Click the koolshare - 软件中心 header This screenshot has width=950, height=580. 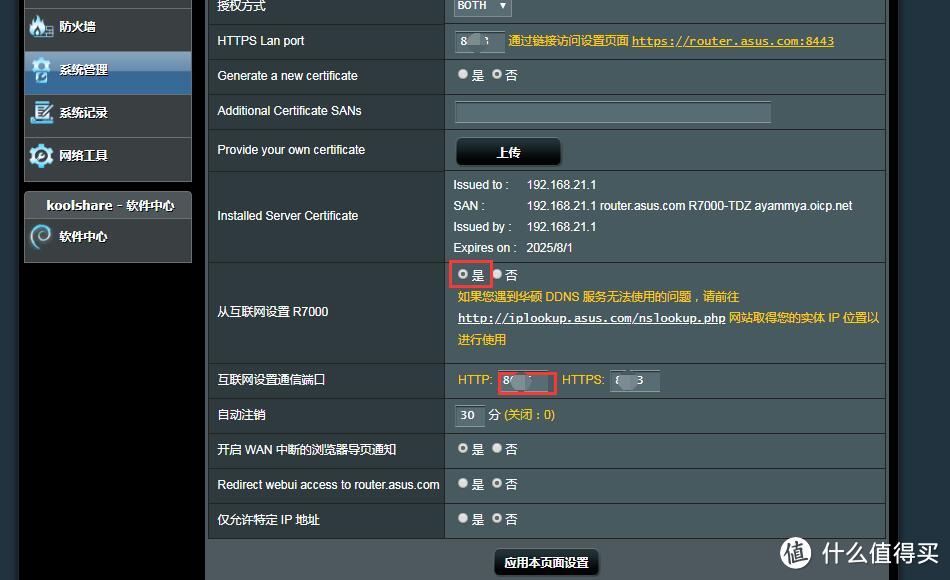pos(108,205)
